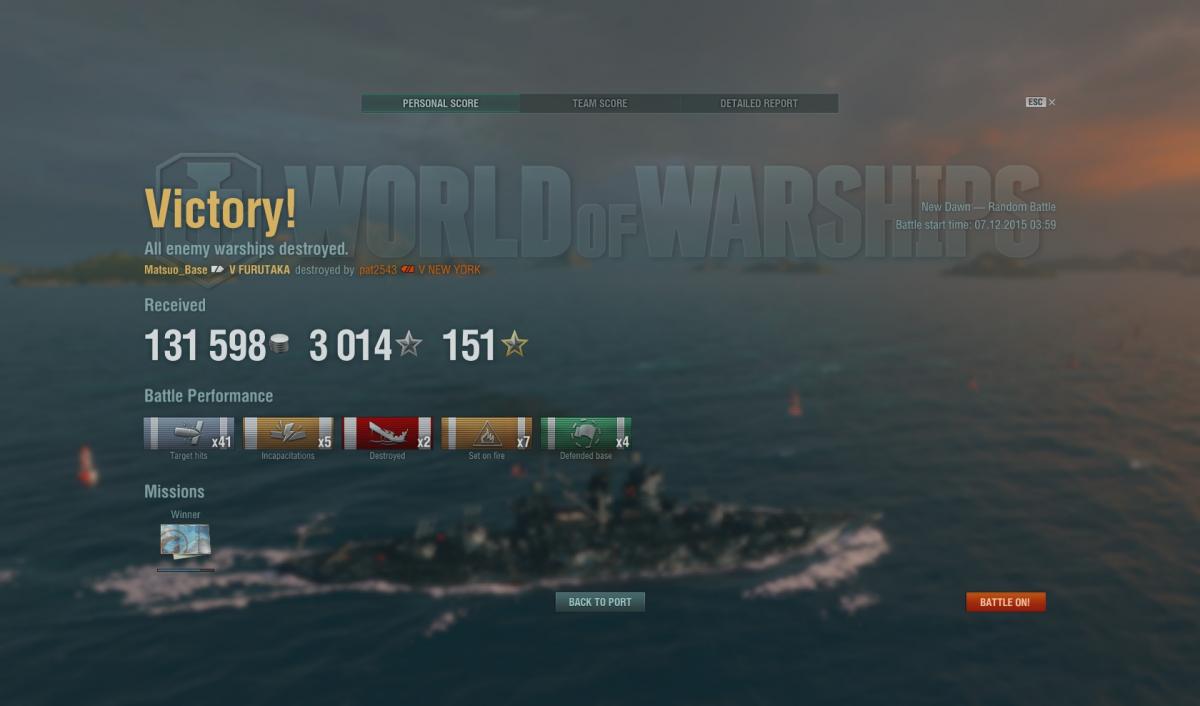The height and width of the screenshot is (706, 1200).
Task: Click the Set on fire ribbon
Action: 486,434
